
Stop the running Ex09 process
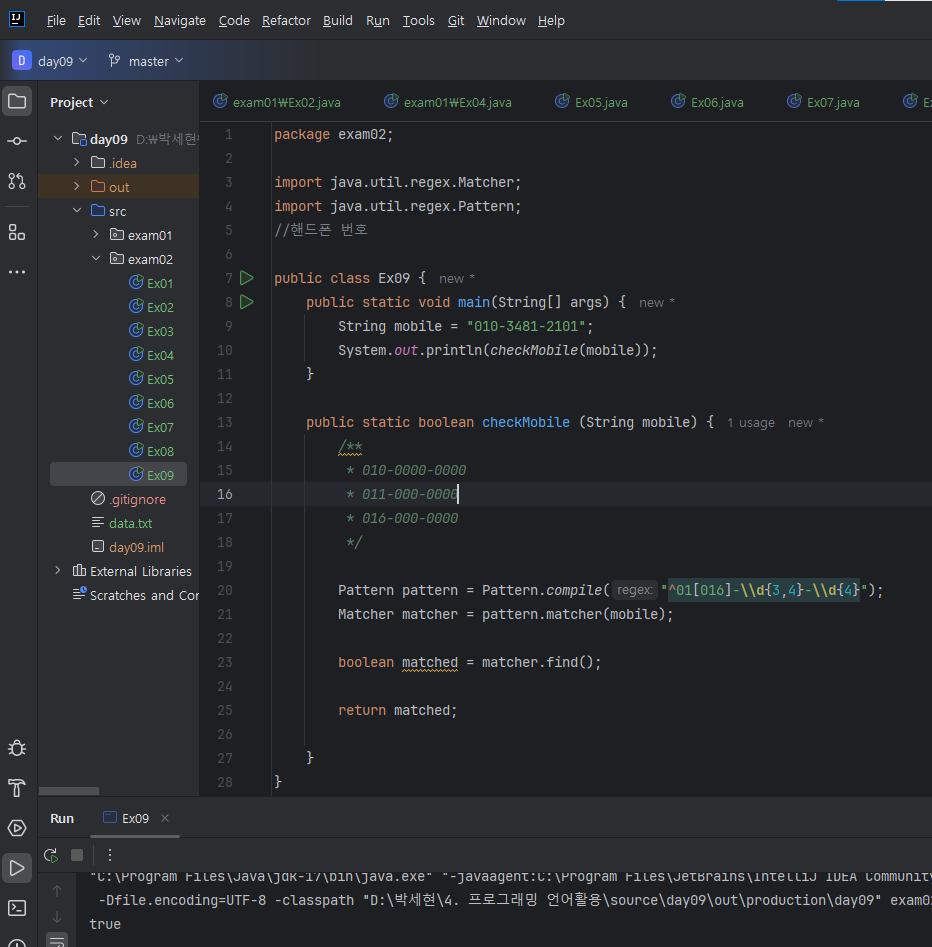point(77,855)
